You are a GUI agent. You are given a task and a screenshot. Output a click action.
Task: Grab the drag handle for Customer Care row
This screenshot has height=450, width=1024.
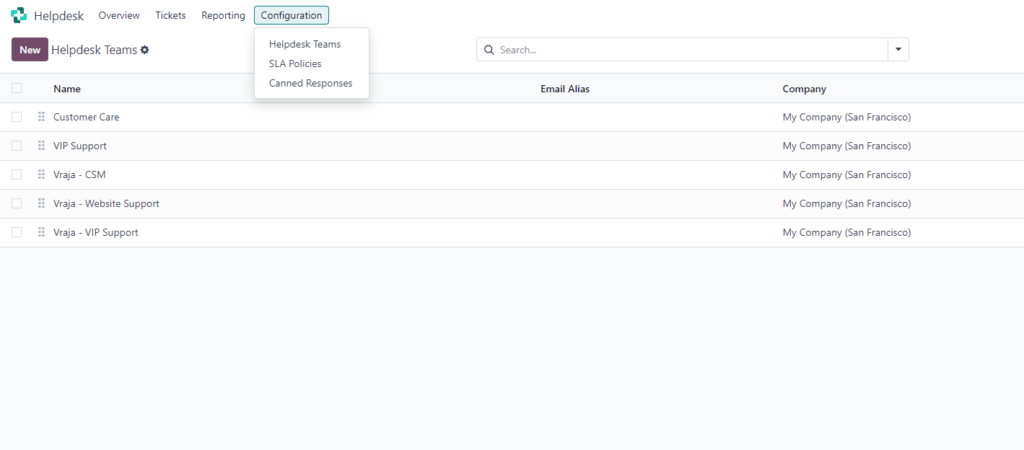(x=42, y=117)
